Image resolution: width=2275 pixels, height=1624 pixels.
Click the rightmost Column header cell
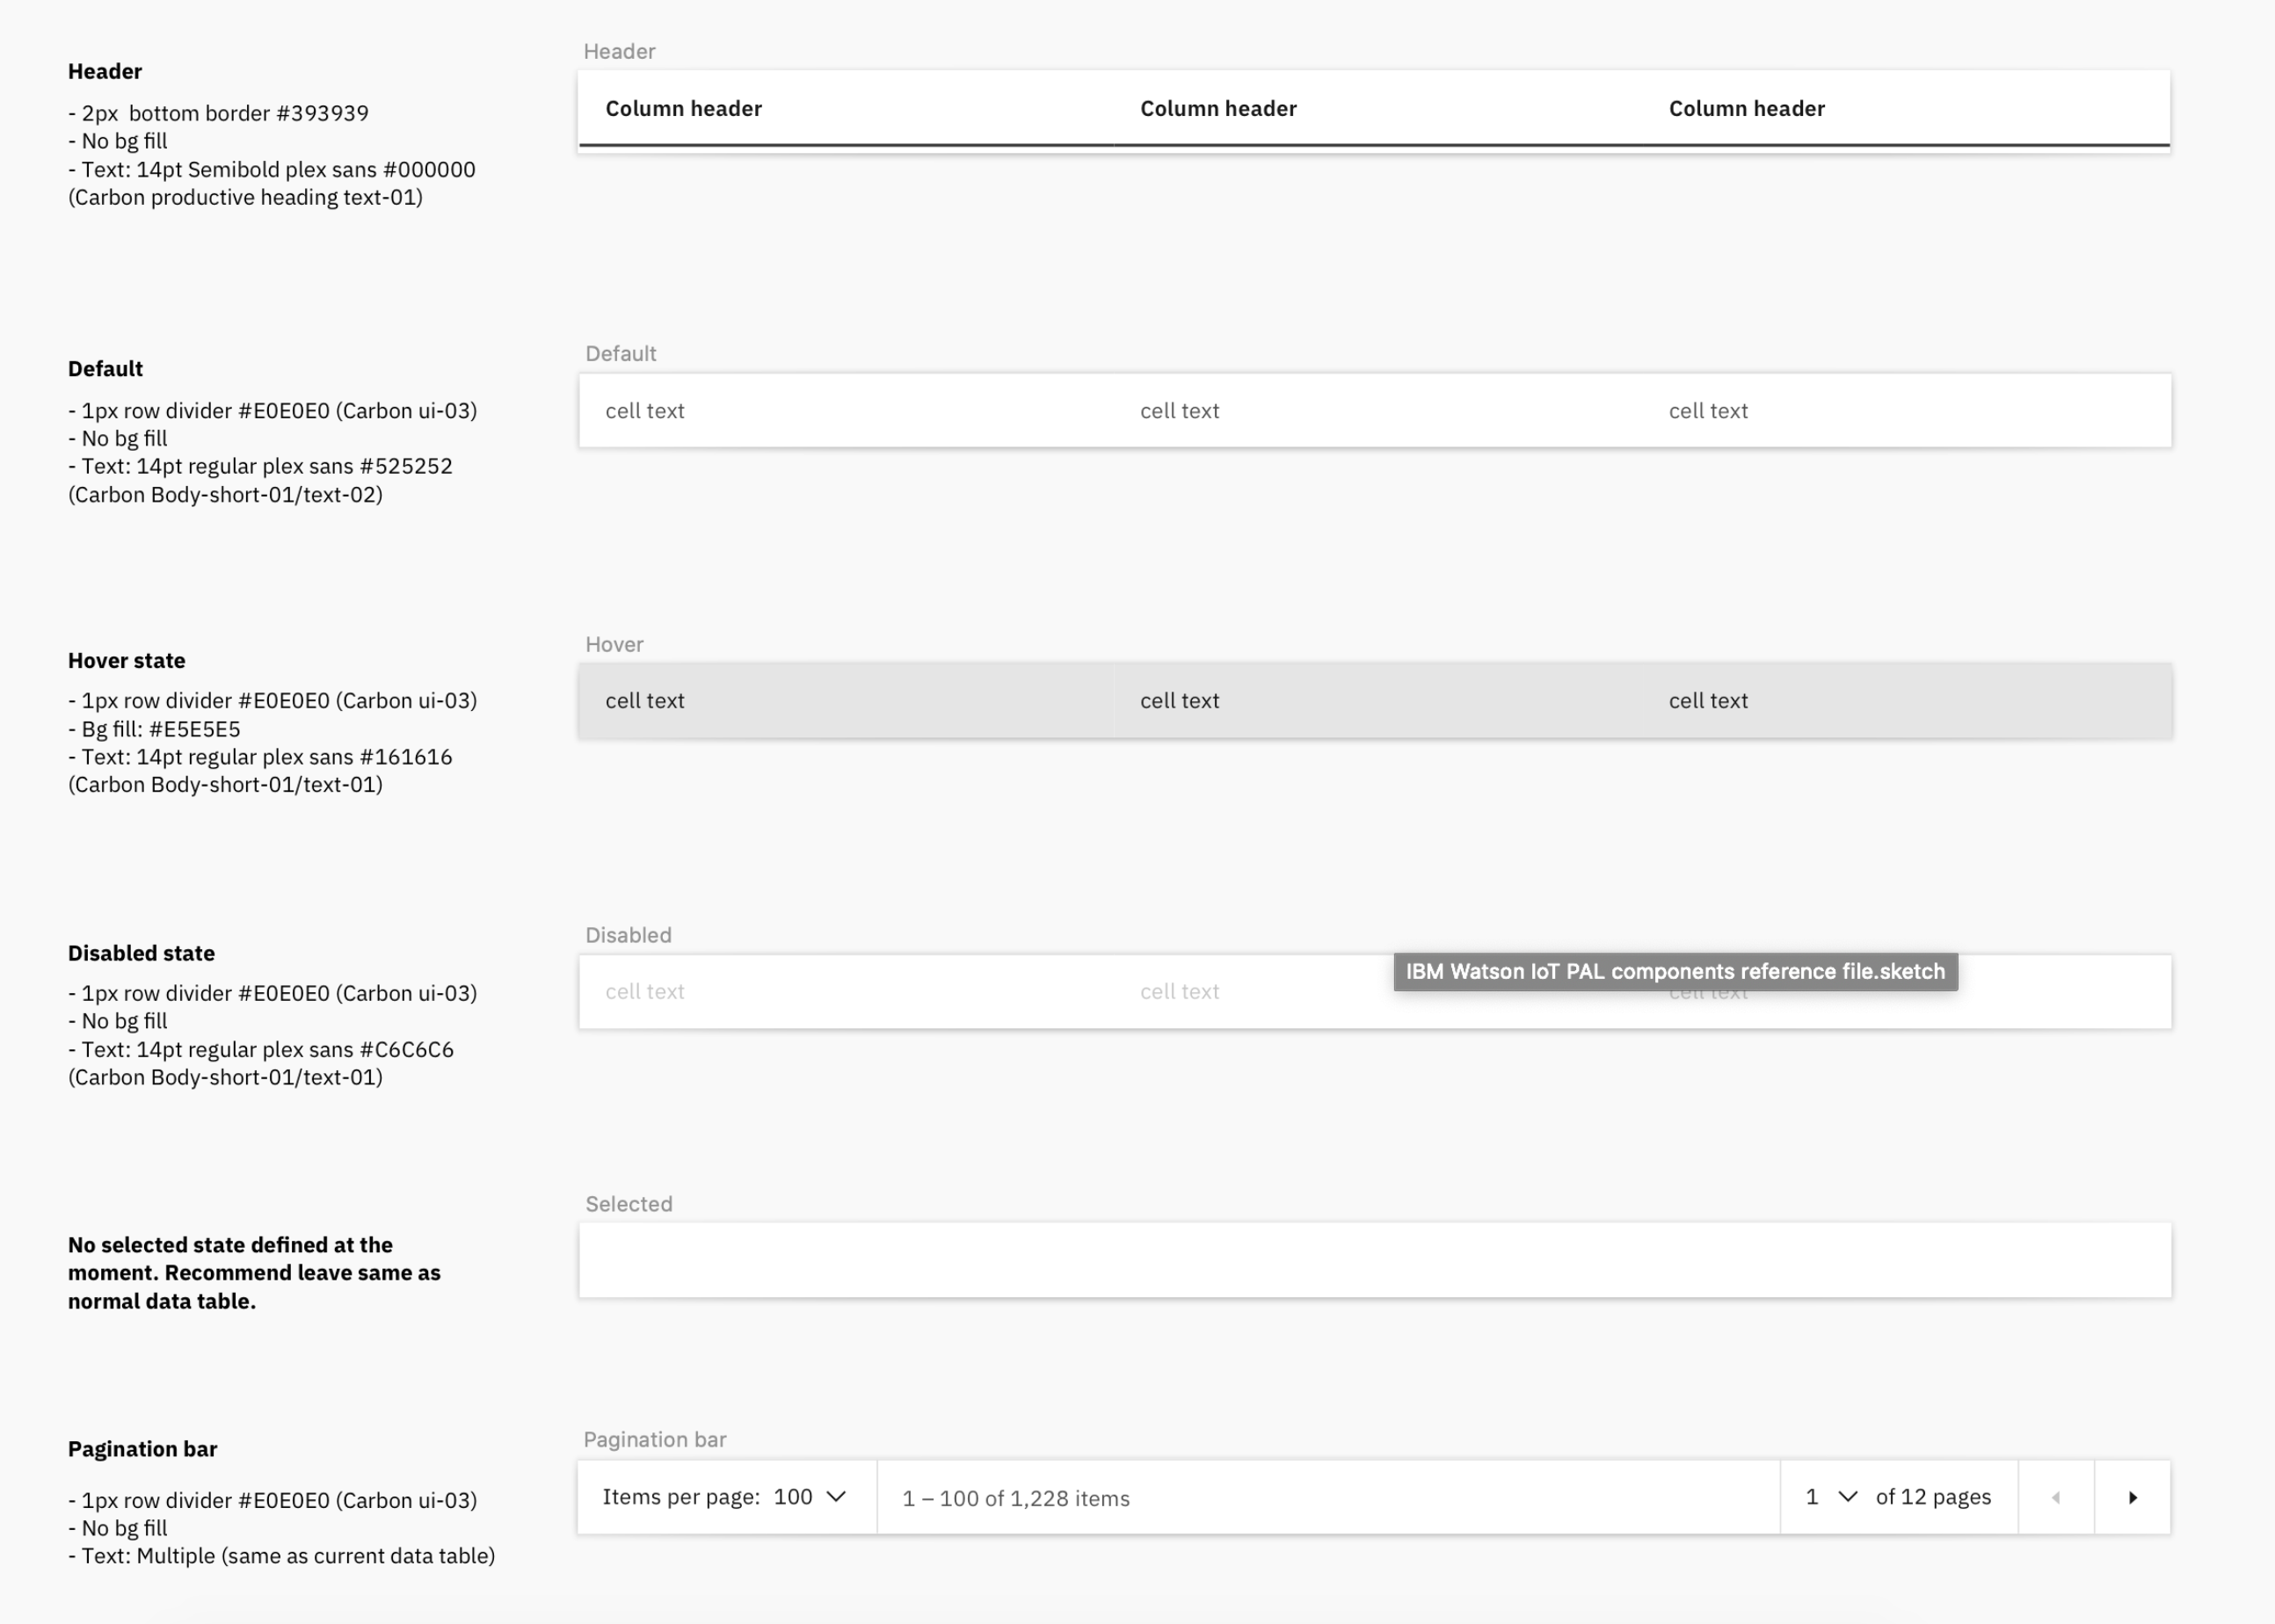pos(1745,108)
